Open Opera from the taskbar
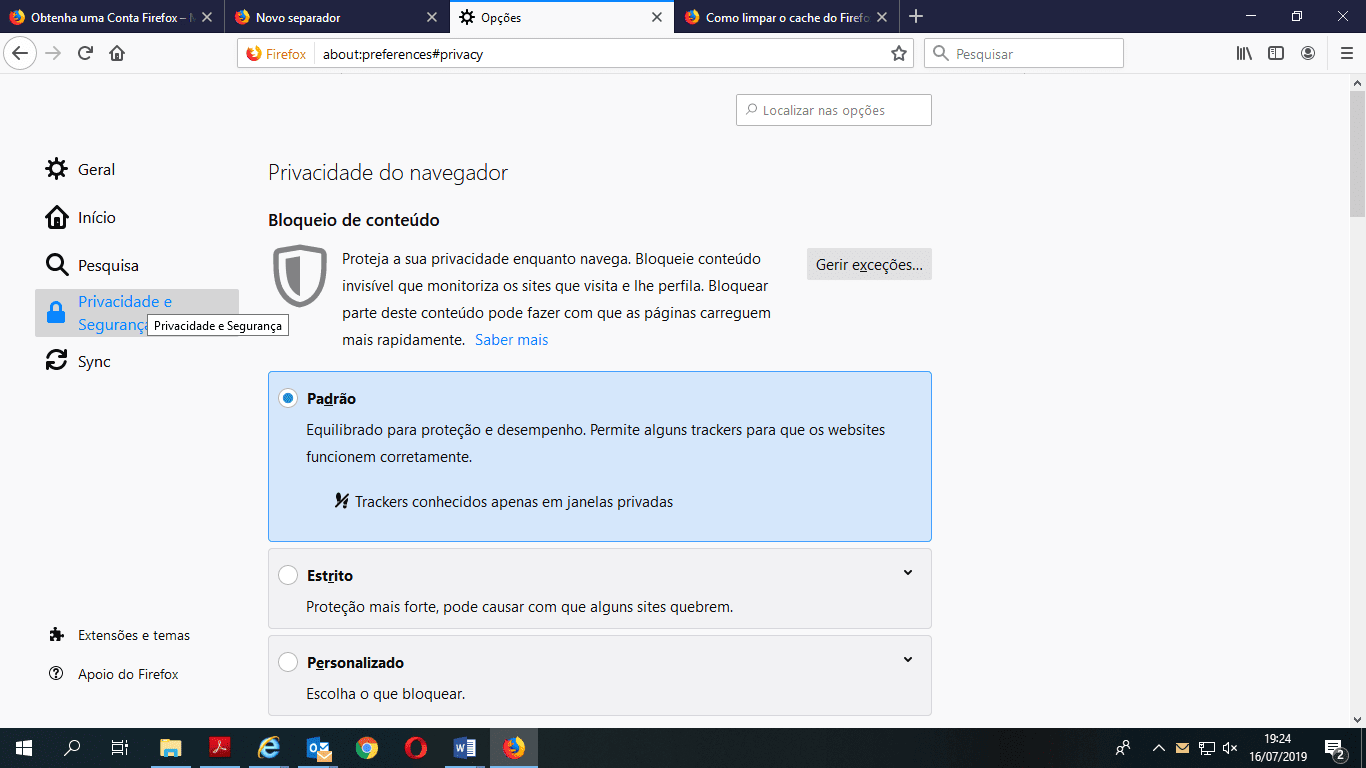This screenshot has width=1366, height=768. click(415, 747)
